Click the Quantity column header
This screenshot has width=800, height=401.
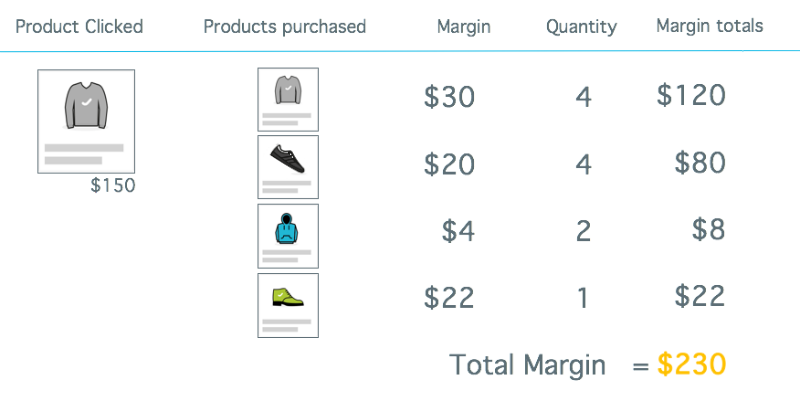[x=582, y=26]
